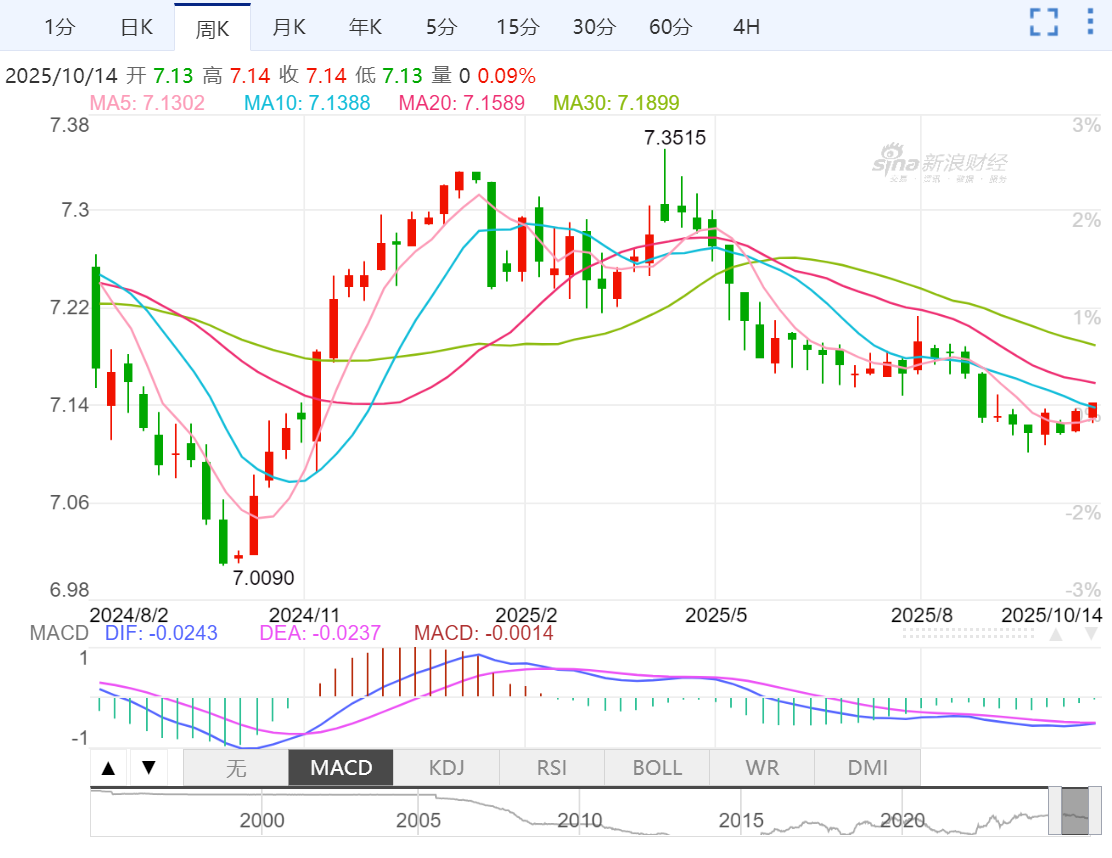1112x858 pixels.
Task: Click the fullscreen expand icon
Action: [x=1044, y=22]
